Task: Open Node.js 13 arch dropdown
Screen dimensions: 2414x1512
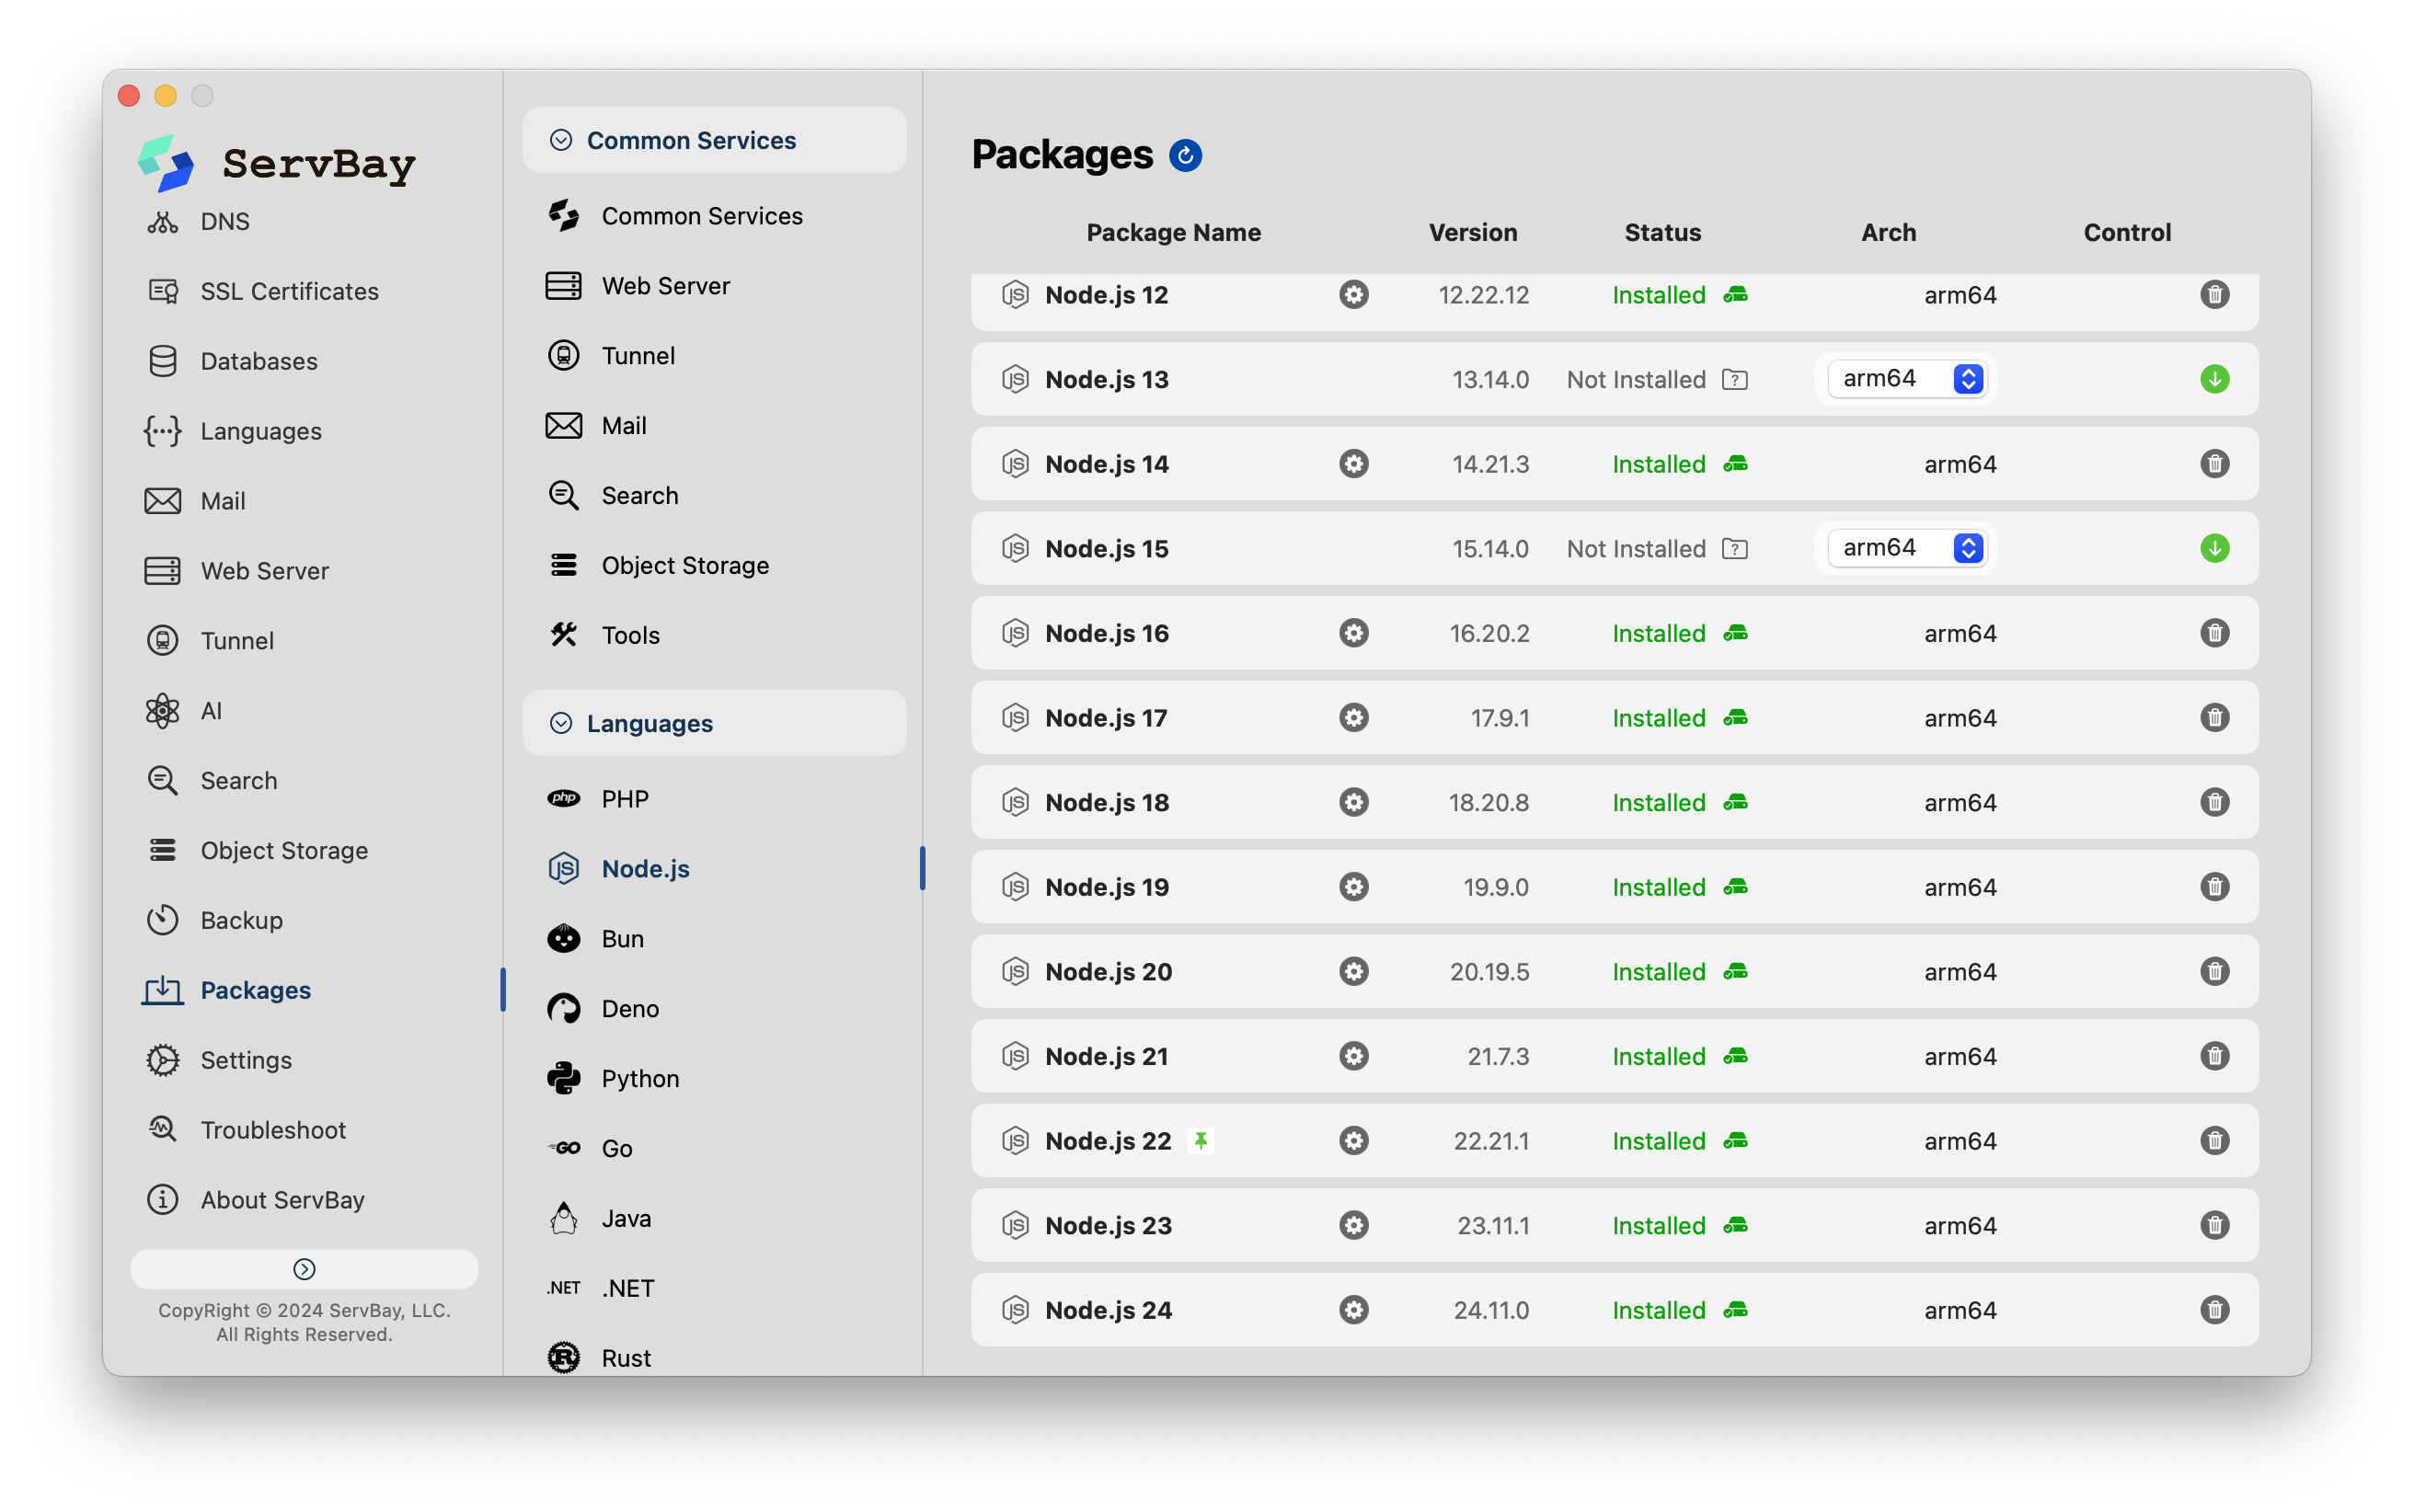Action: [1907, 379]
